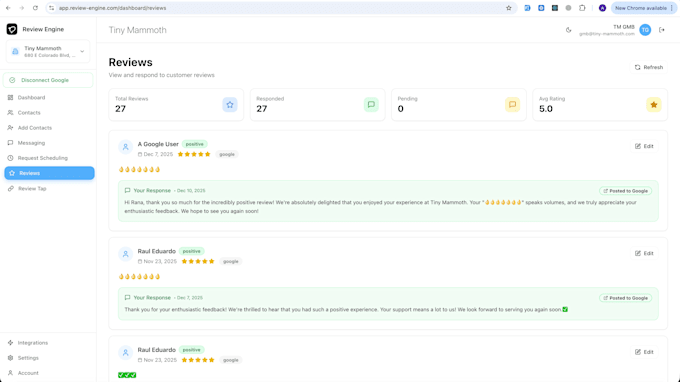This screenshot has width=680, height=382.
Task: Click the five-star rating on Dec 7 review
Action: [x=194, y=154]
